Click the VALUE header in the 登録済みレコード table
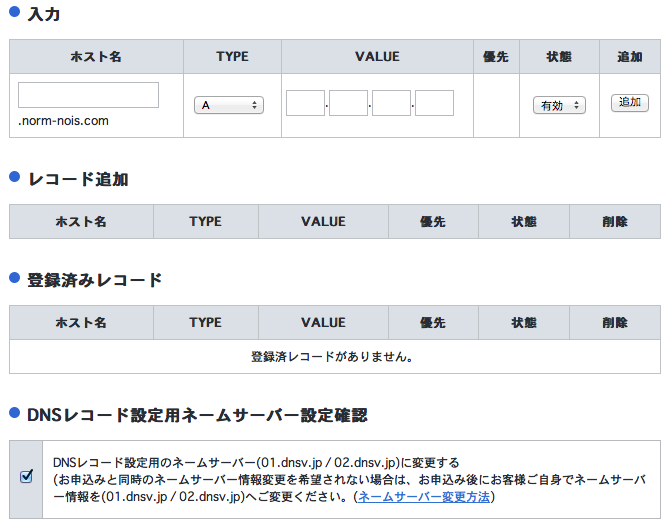 [x=323, y=323]
